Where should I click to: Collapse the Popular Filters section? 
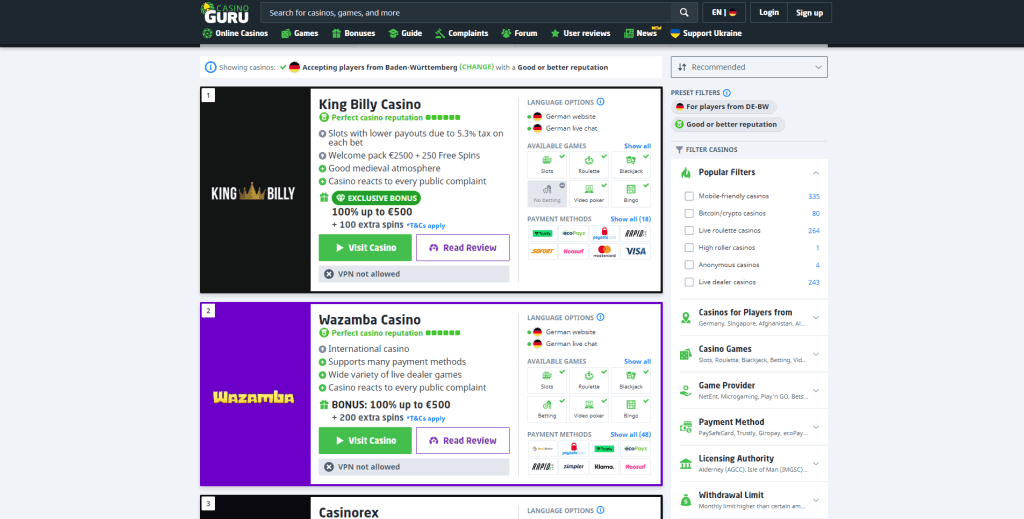tap(816, 173)
